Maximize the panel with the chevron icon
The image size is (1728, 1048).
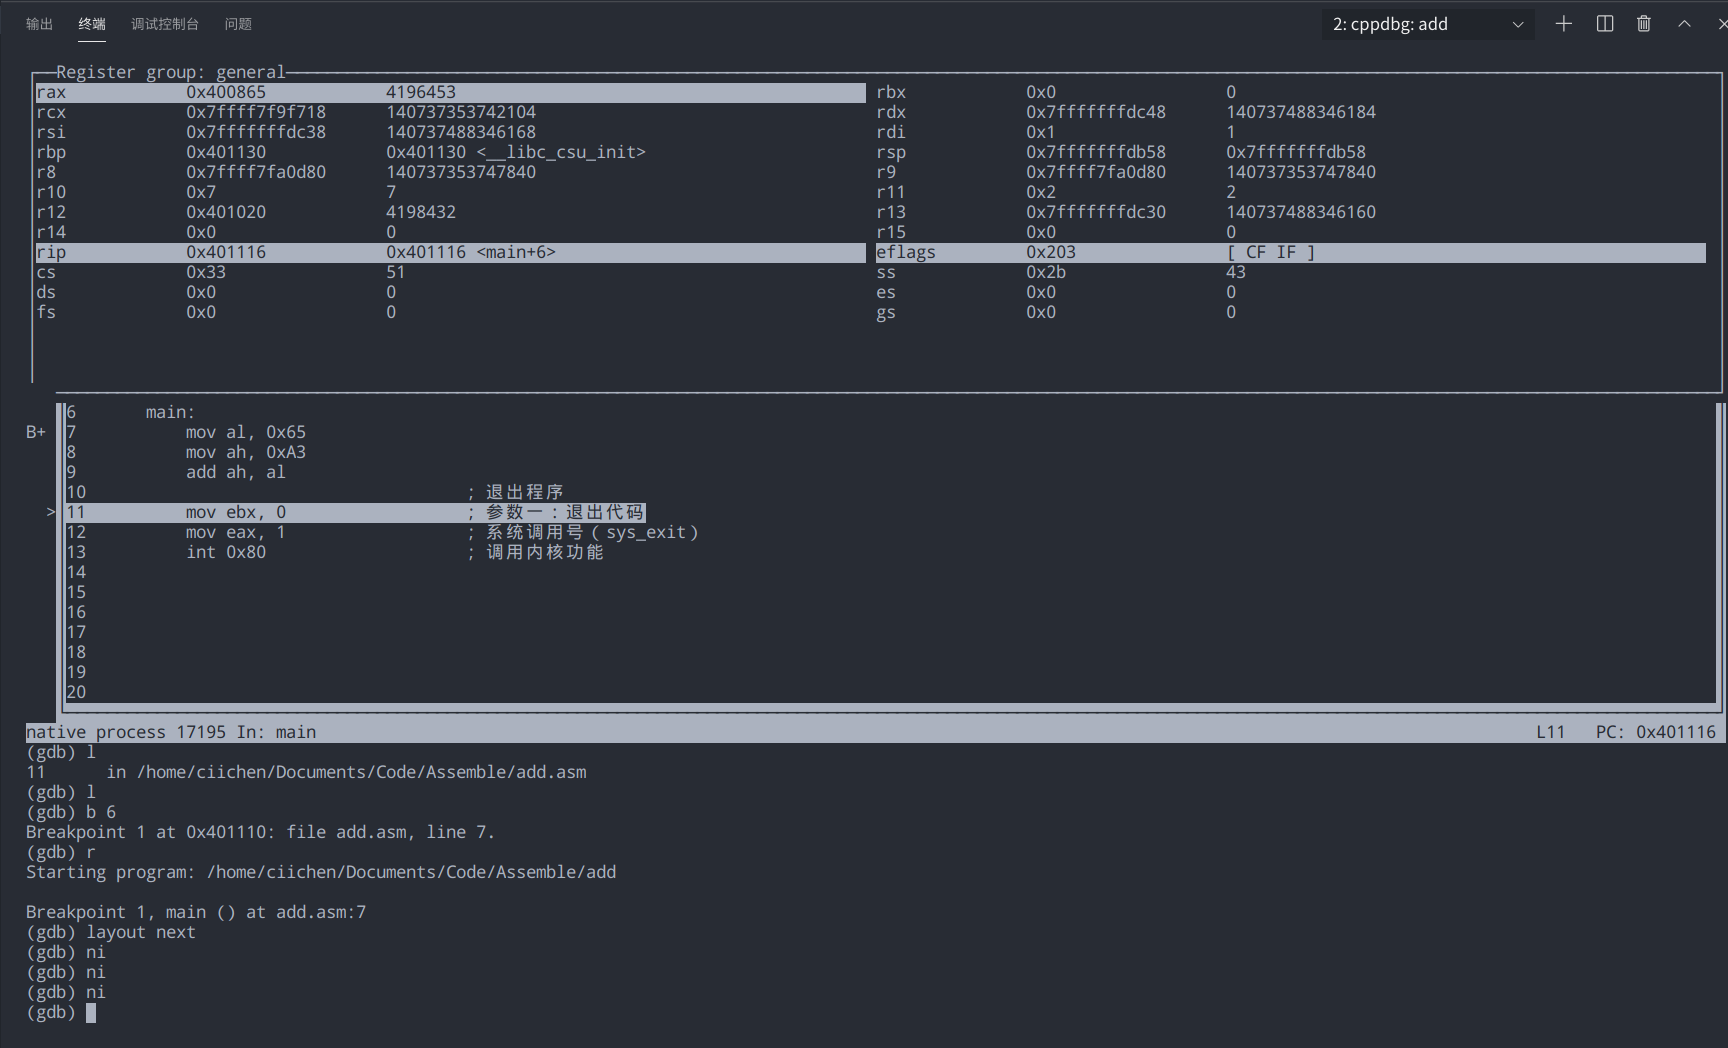coord(1684,23)
